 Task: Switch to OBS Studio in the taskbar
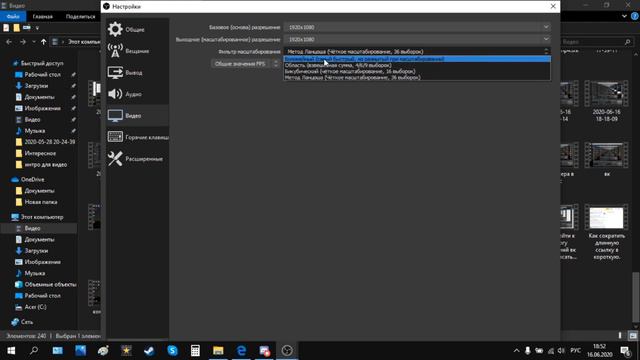point(287,351)
